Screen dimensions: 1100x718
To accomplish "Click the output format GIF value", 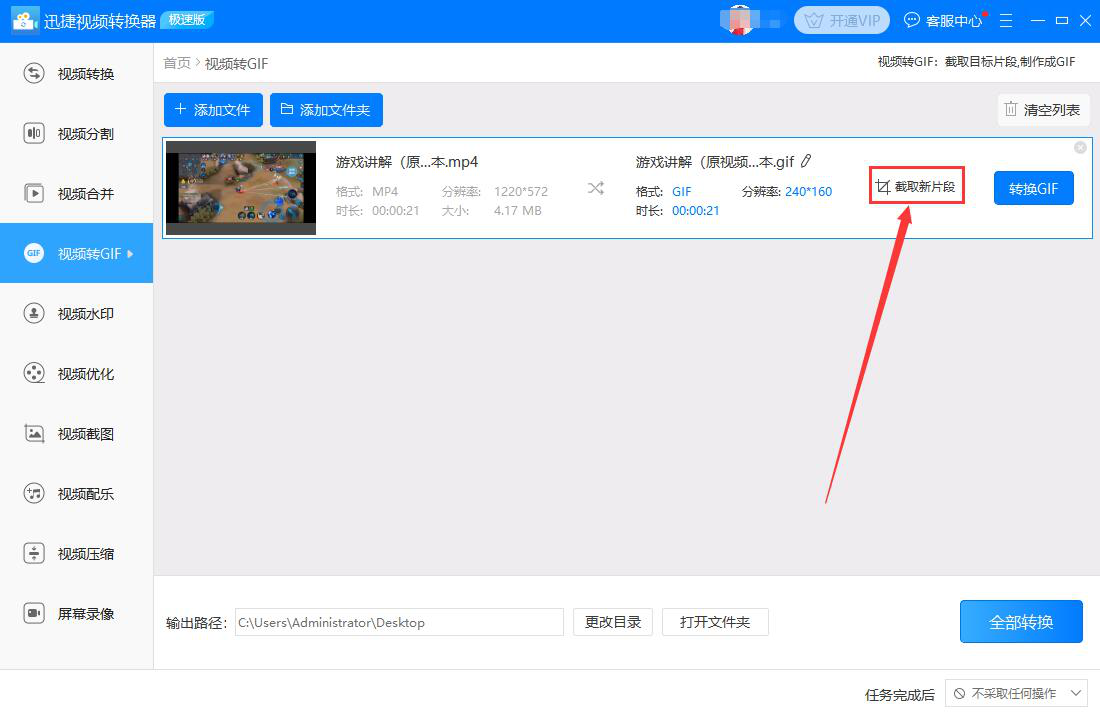I will 681,192.
